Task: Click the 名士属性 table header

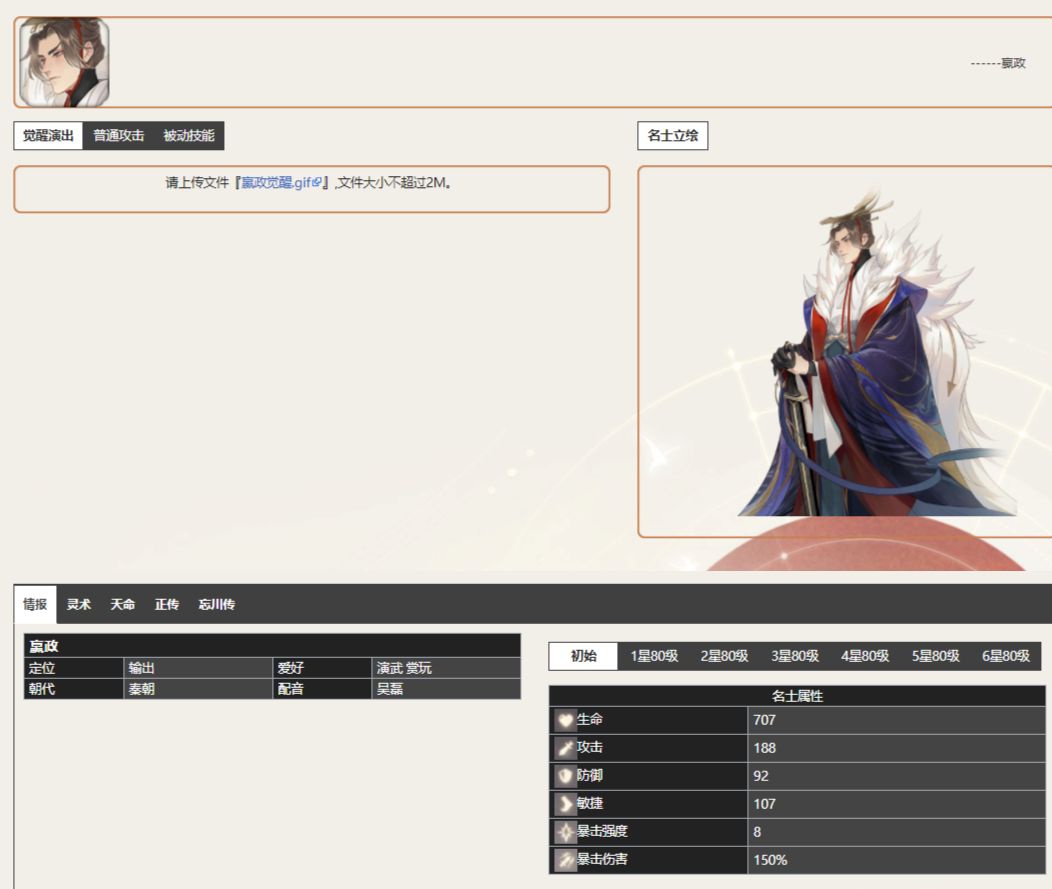Action: 797,696
